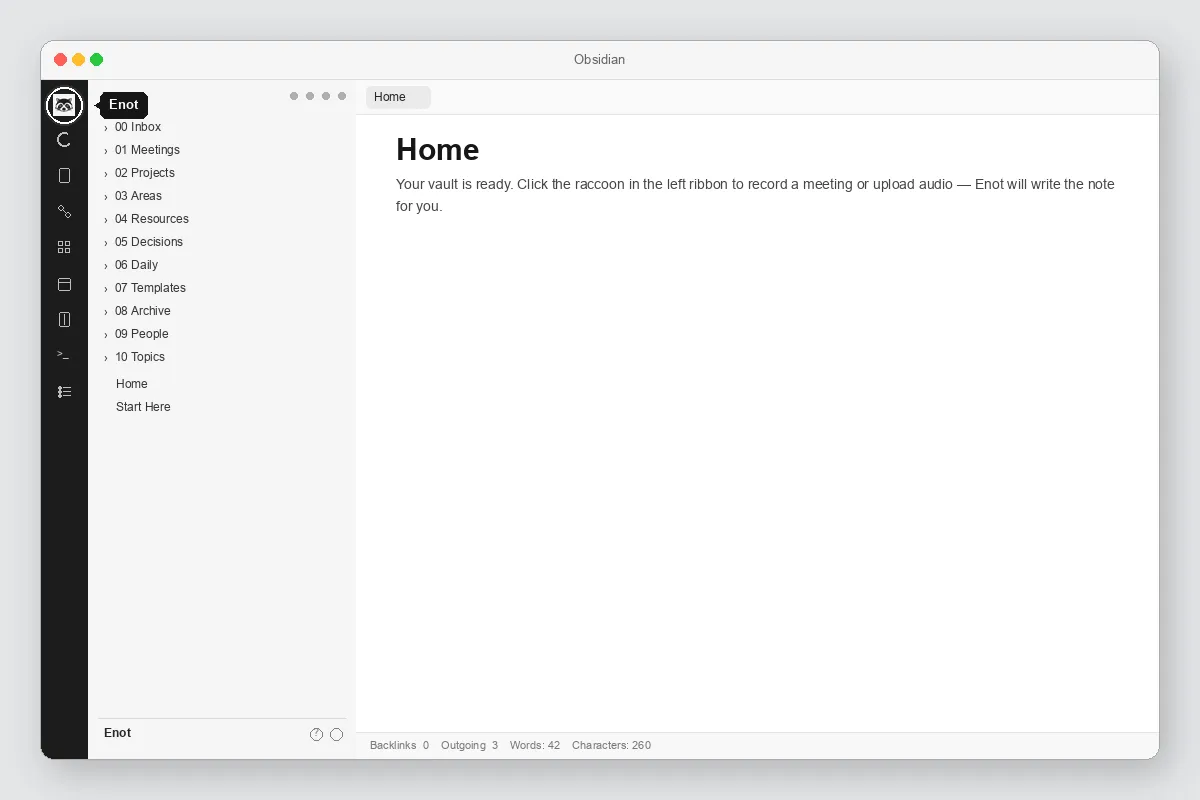Click the window-with-top-bar icon in the ribbon
This screenshot has height=800, width=1200.
pos(64,284)
